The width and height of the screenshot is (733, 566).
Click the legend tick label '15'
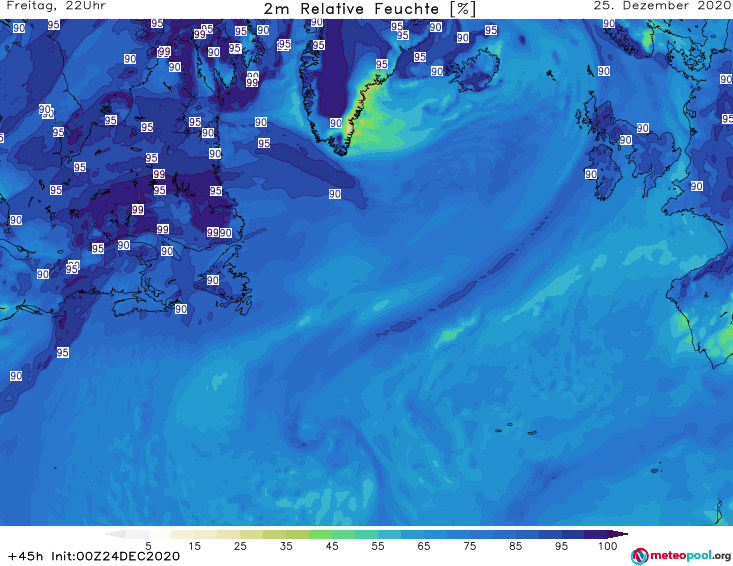194,546
